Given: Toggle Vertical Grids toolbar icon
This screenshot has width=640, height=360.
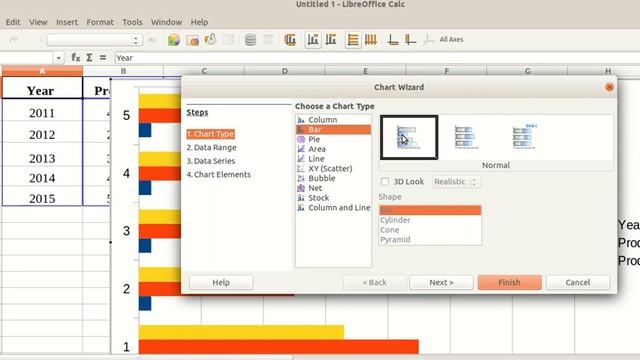Looking at the screenshot, I should coord(371,40).
